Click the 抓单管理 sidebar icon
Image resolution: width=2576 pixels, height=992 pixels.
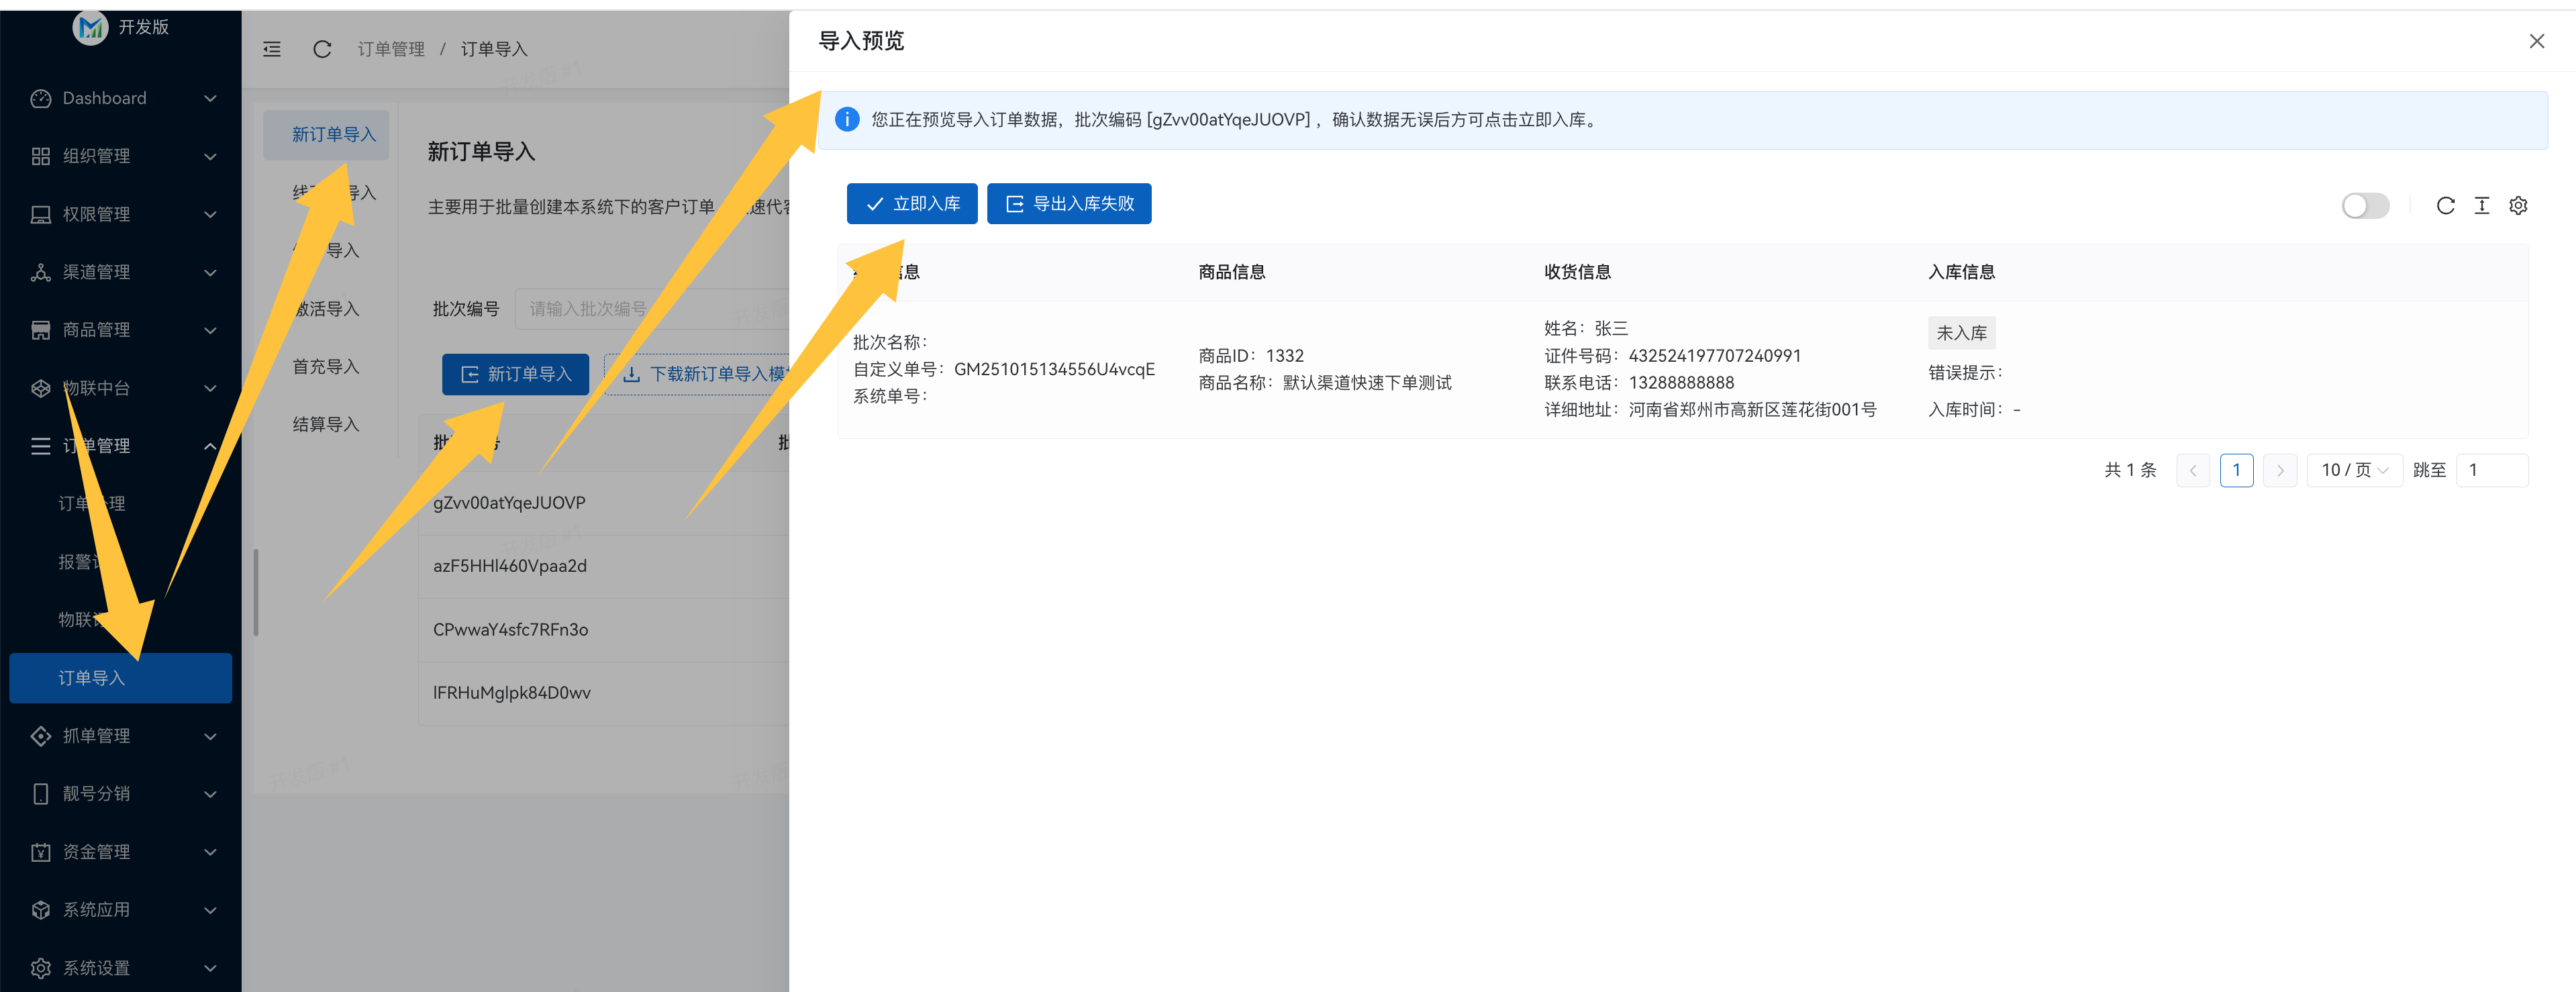41,735
